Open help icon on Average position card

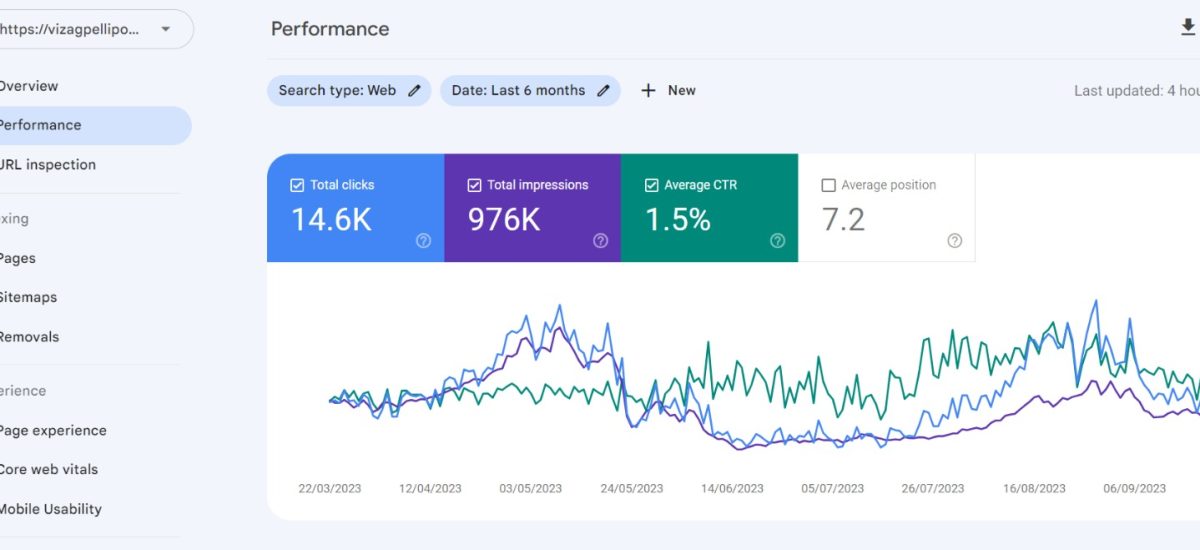point(954,241)
